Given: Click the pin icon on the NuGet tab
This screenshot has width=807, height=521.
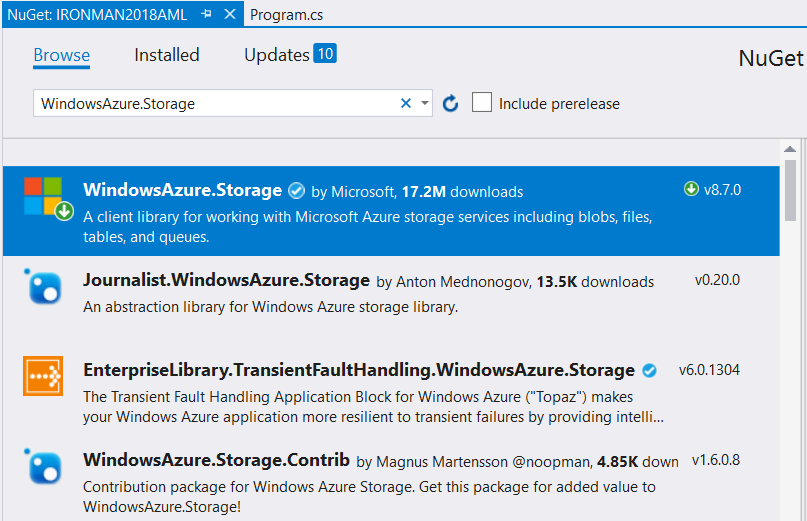Looking at the screenshot, I should point(208,15).
